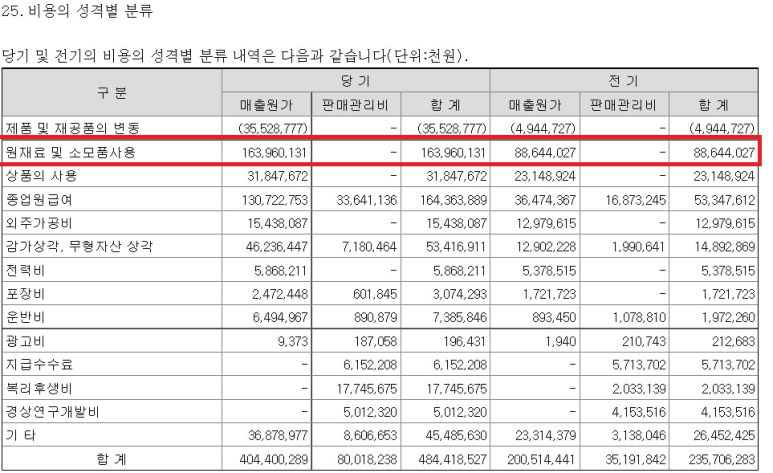
Task: Click the '외주가공비' row label
Action: (39, 223)
